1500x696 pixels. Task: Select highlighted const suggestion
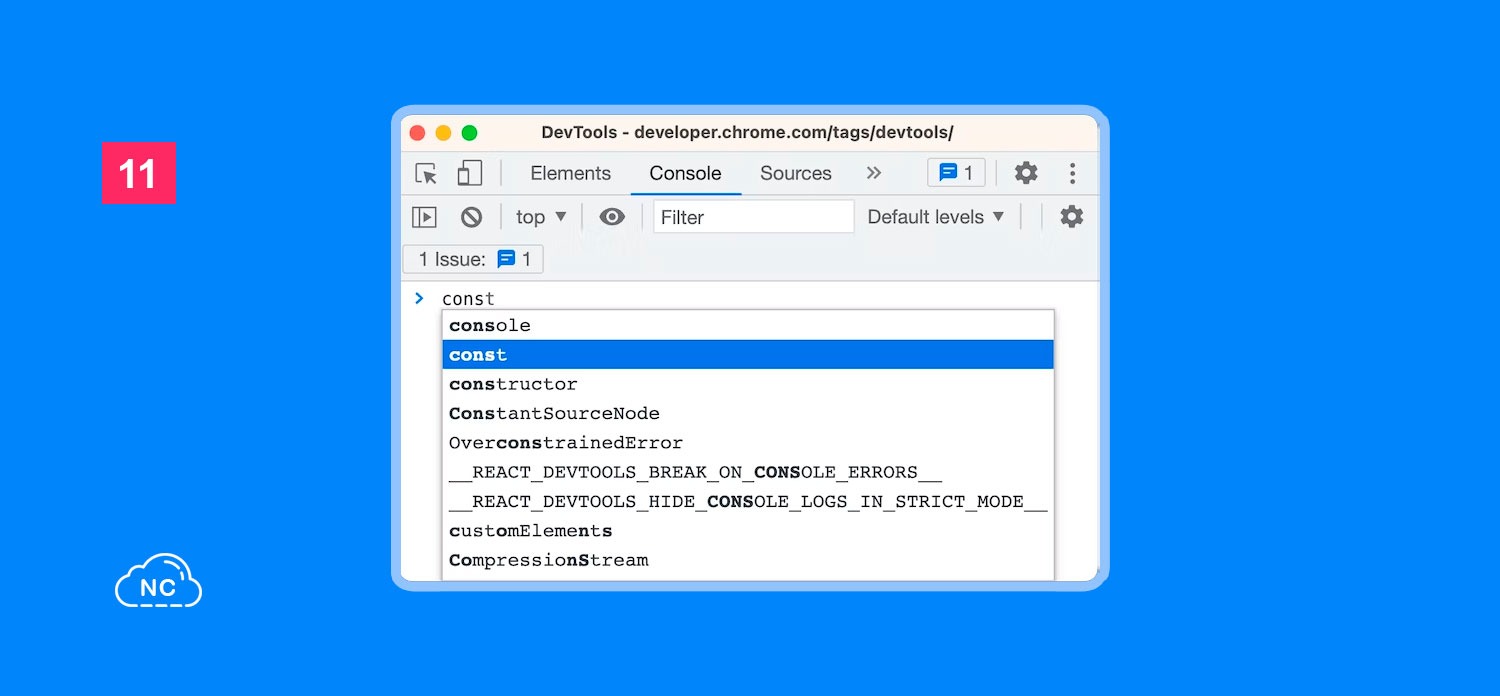[748, 355]
